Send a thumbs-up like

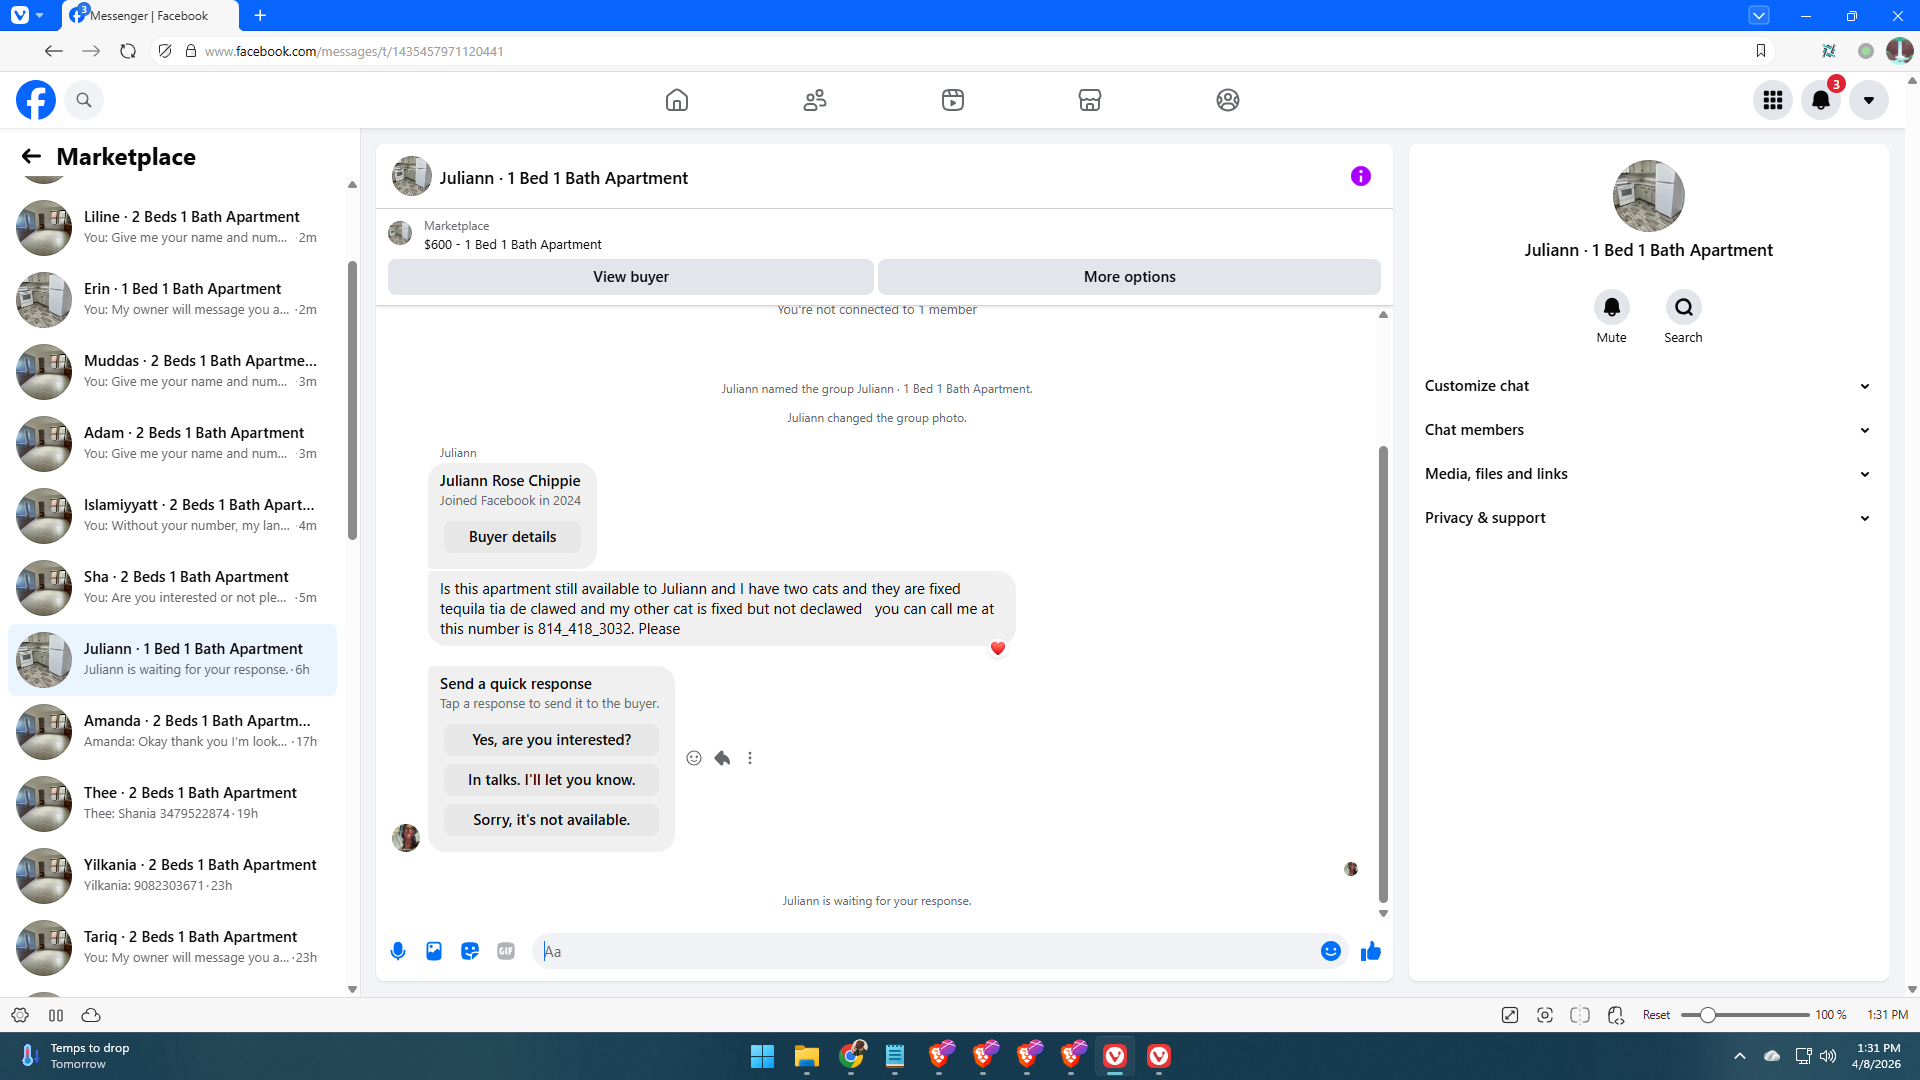click(1370, 951)
